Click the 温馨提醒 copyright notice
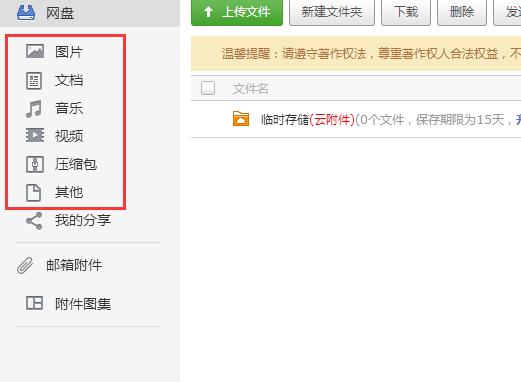Image resolution: width=521 pixels, height=382 pixels. click(356, 54)
